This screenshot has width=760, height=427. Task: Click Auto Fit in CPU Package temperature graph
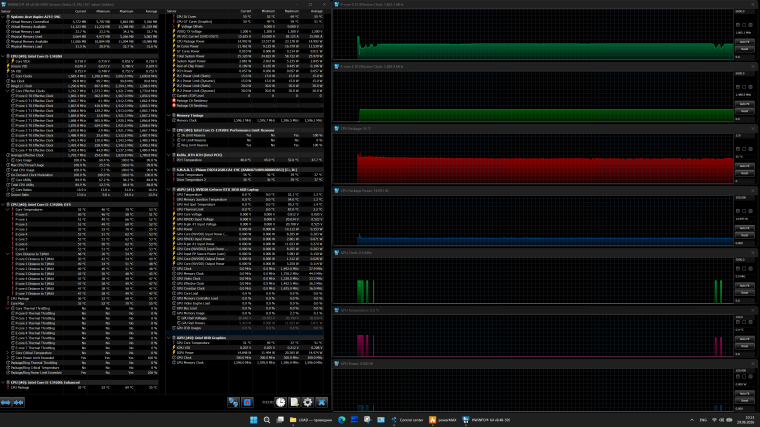[x=744, y=166]
